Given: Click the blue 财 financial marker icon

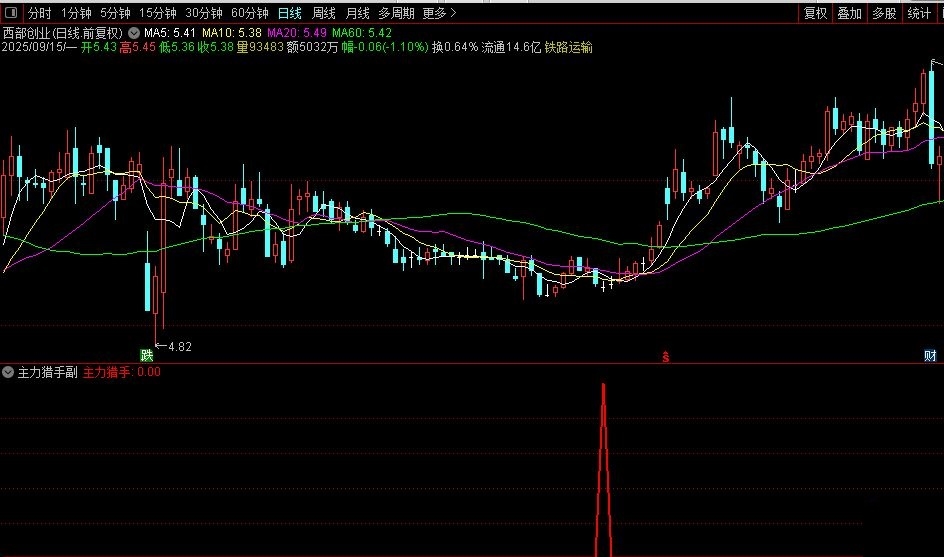Looking at the screenshot, I should pyautogui.click(x=930, y=355).
